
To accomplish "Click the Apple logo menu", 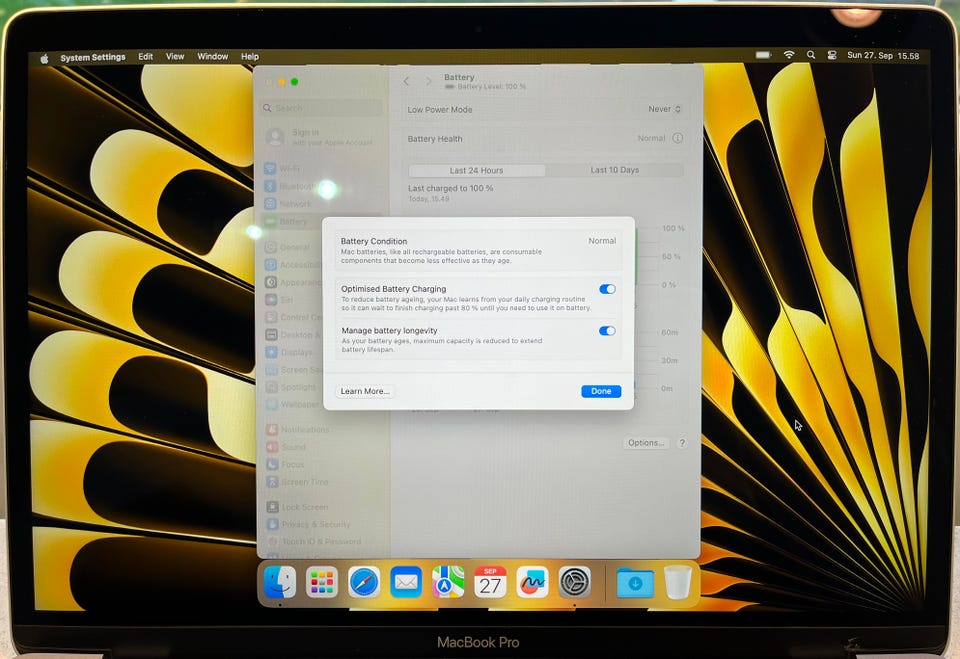I will point(44,58).
